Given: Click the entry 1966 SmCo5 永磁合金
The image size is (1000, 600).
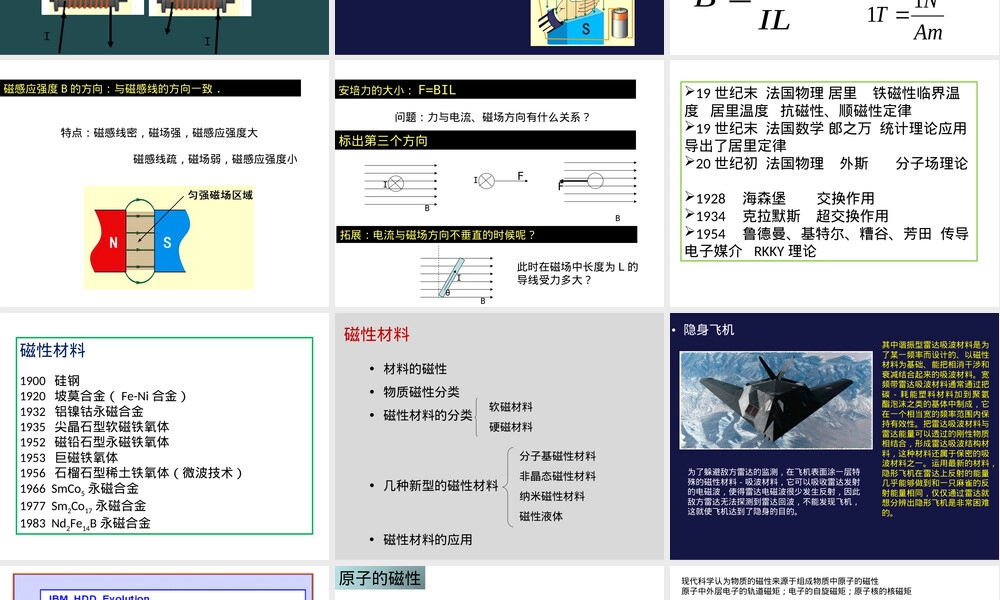Looking at the screenshot, I should (79, 489).
